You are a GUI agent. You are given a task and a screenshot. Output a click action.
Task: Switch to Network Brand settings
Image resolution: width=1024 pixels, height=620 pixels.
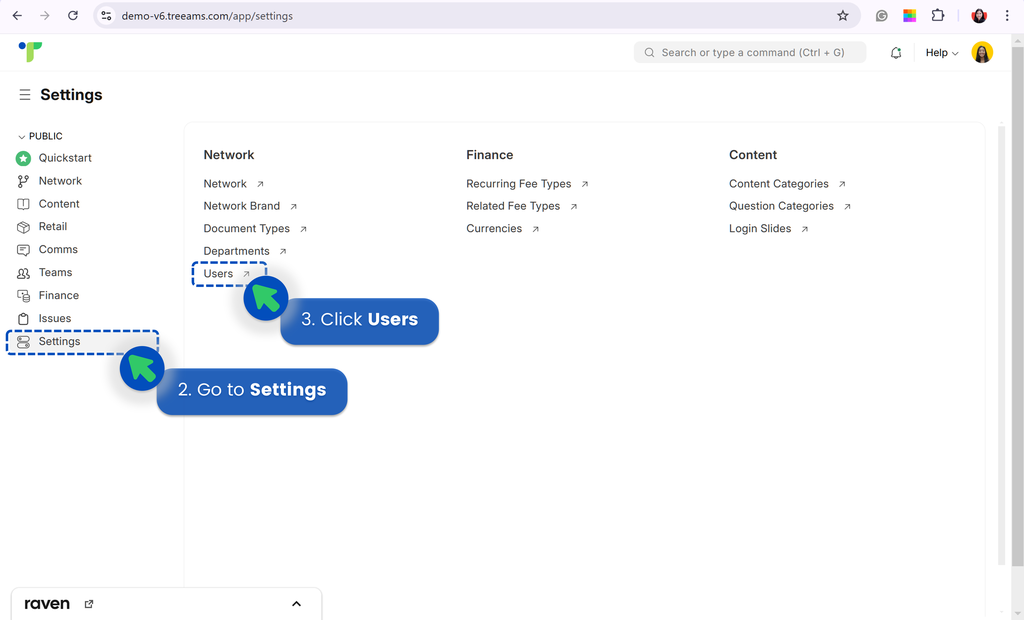click(x=243, y=205)
